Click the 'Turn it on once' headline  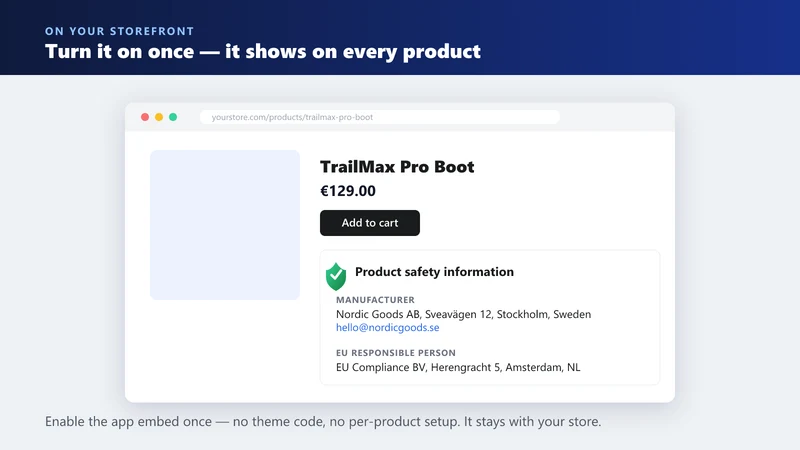click(263, 52)
